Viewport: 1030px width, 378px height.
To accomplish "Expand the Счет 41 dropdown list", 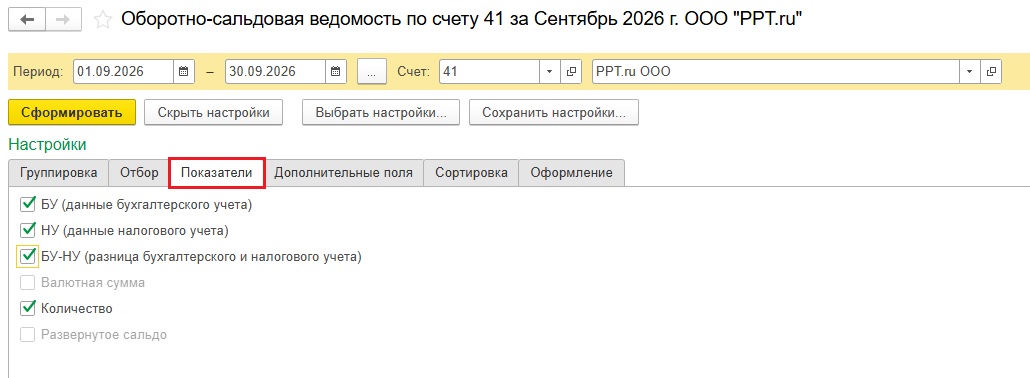I will (550, 72).
